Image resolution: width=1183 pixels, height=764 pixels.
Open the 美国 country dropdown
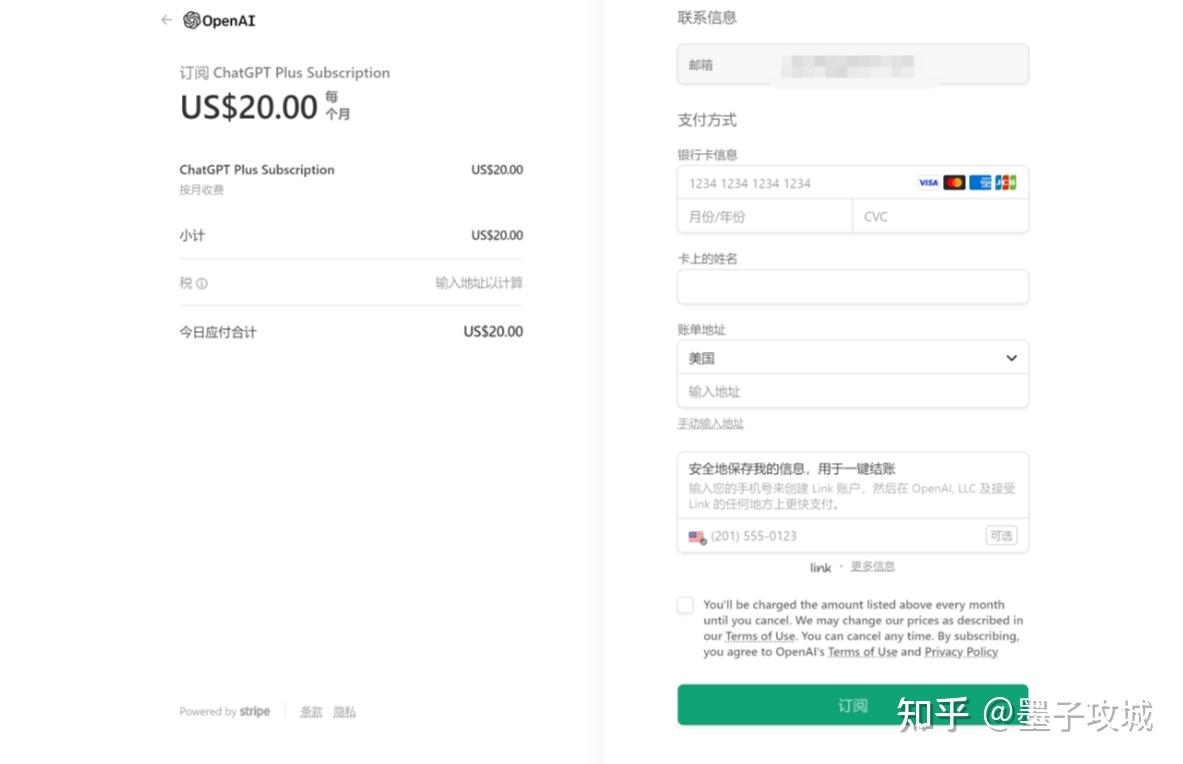[x=853, y=358]
